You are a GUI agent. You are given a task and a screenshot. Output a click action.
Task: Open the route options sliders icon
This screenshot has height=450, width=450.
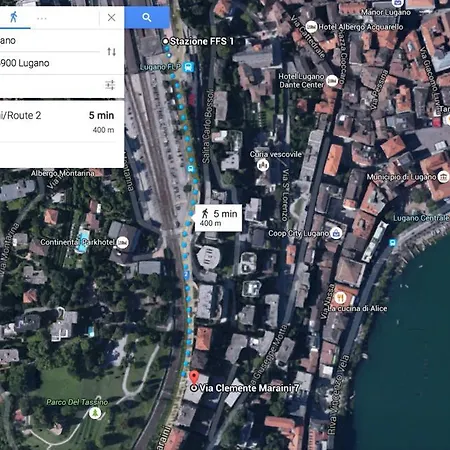coord(110,85)
